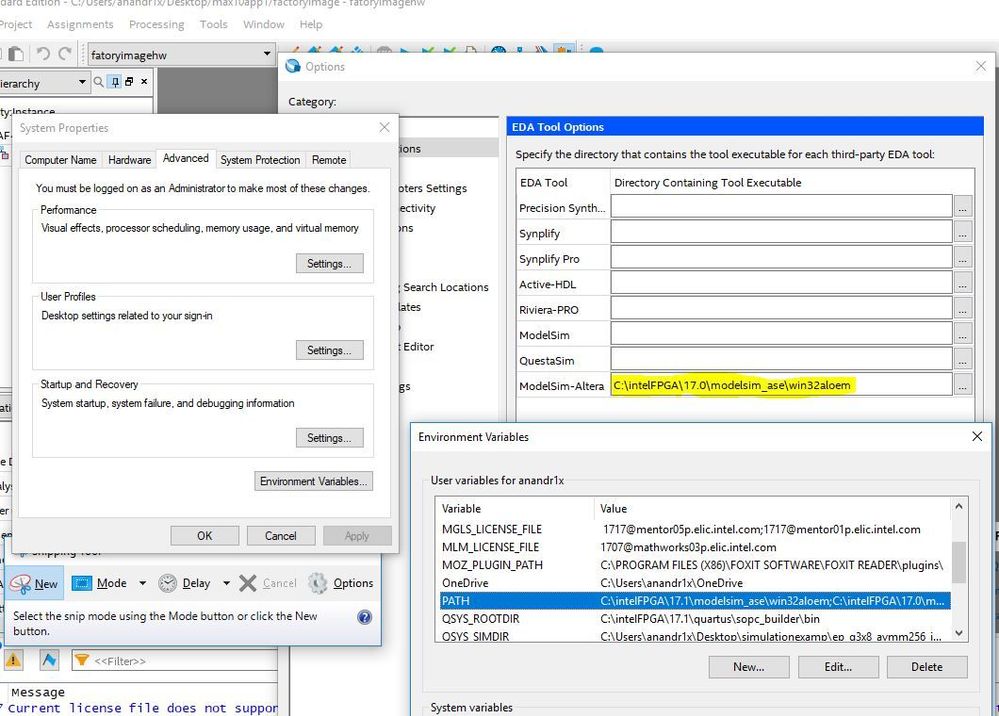Click the blue flag icon in the Messages panel

49,660
